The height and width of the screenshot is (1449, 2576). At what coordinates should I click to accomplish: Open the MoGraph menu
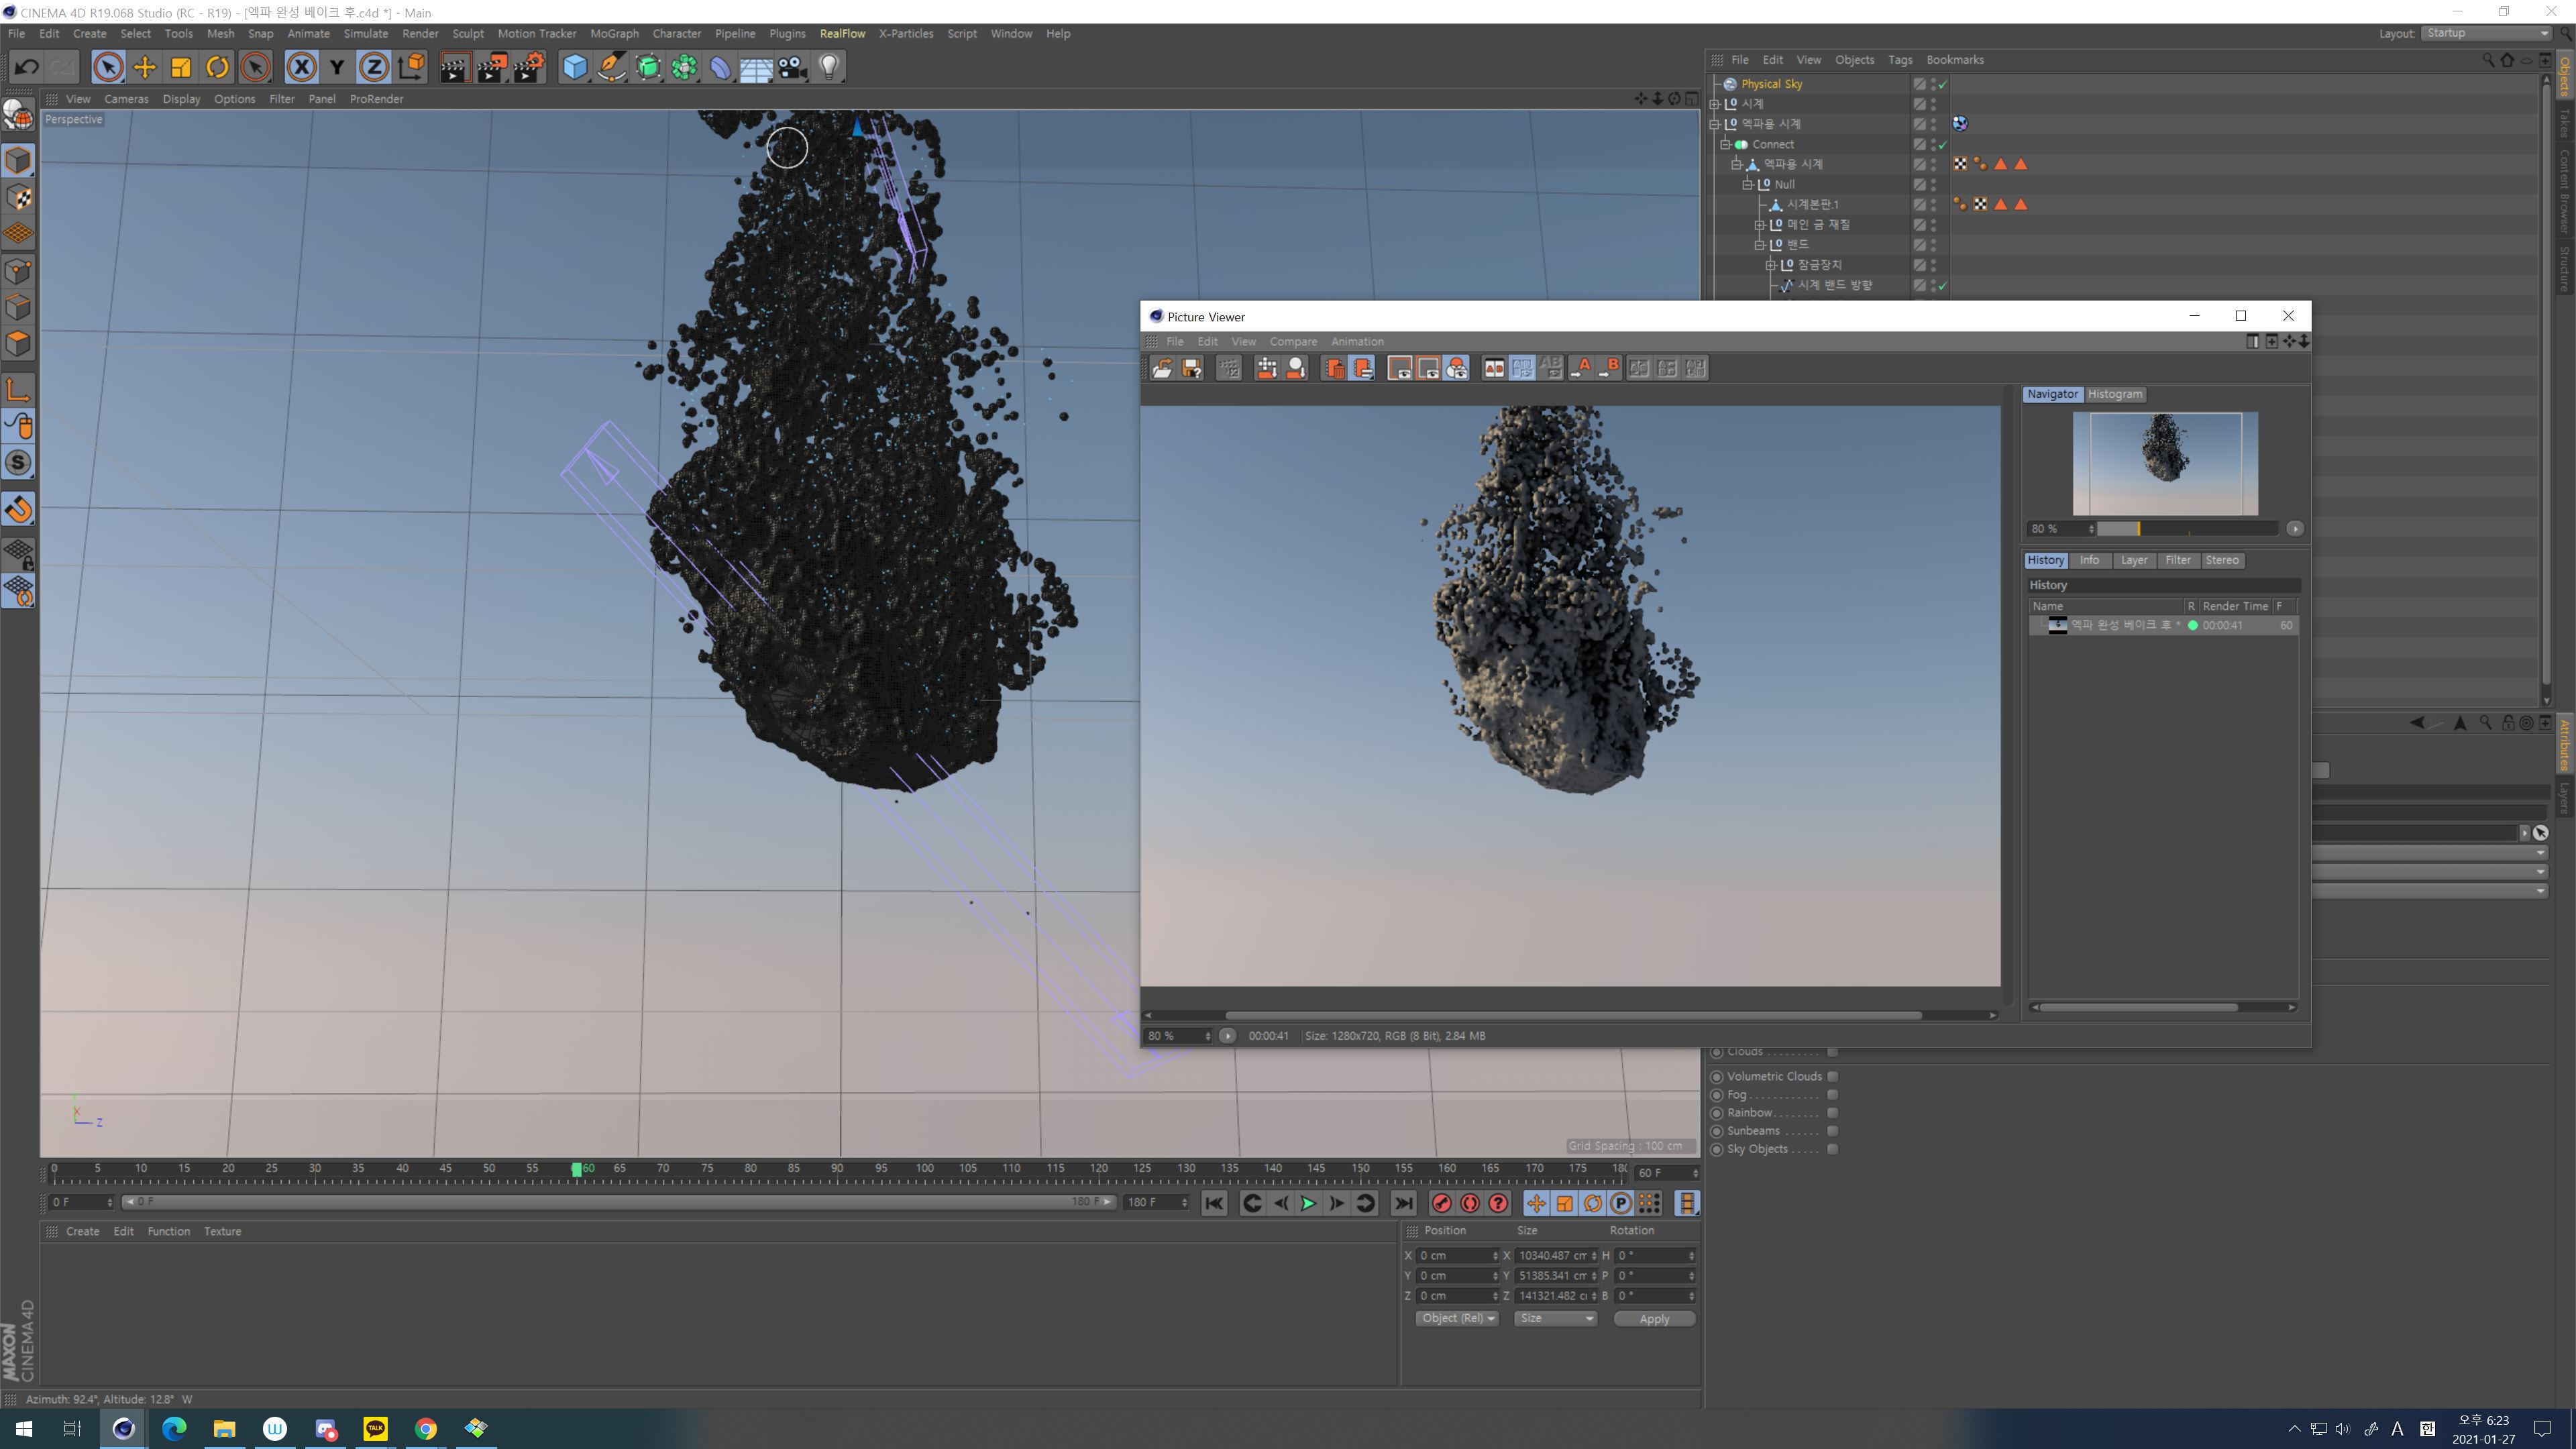(x=614, y=33)
